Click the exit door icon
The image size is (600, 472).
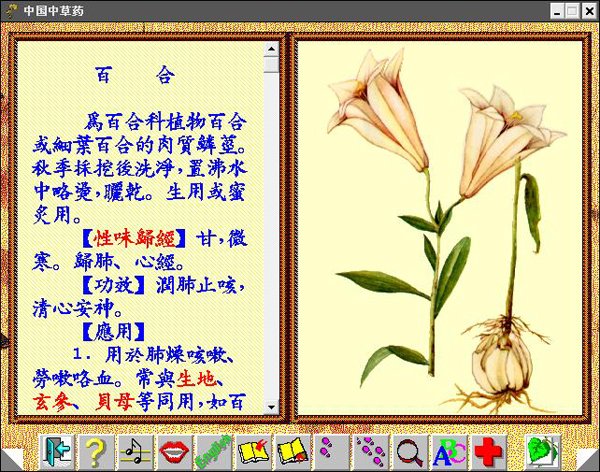pyautogui.click(x=58, y=452)
